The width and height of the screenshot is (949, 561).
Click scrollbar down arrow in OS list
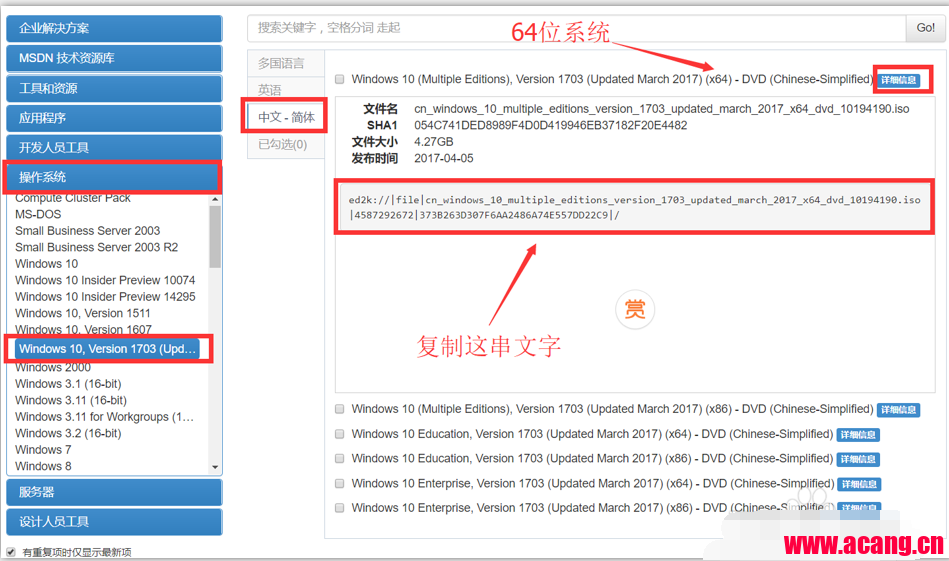pos(215,467)
